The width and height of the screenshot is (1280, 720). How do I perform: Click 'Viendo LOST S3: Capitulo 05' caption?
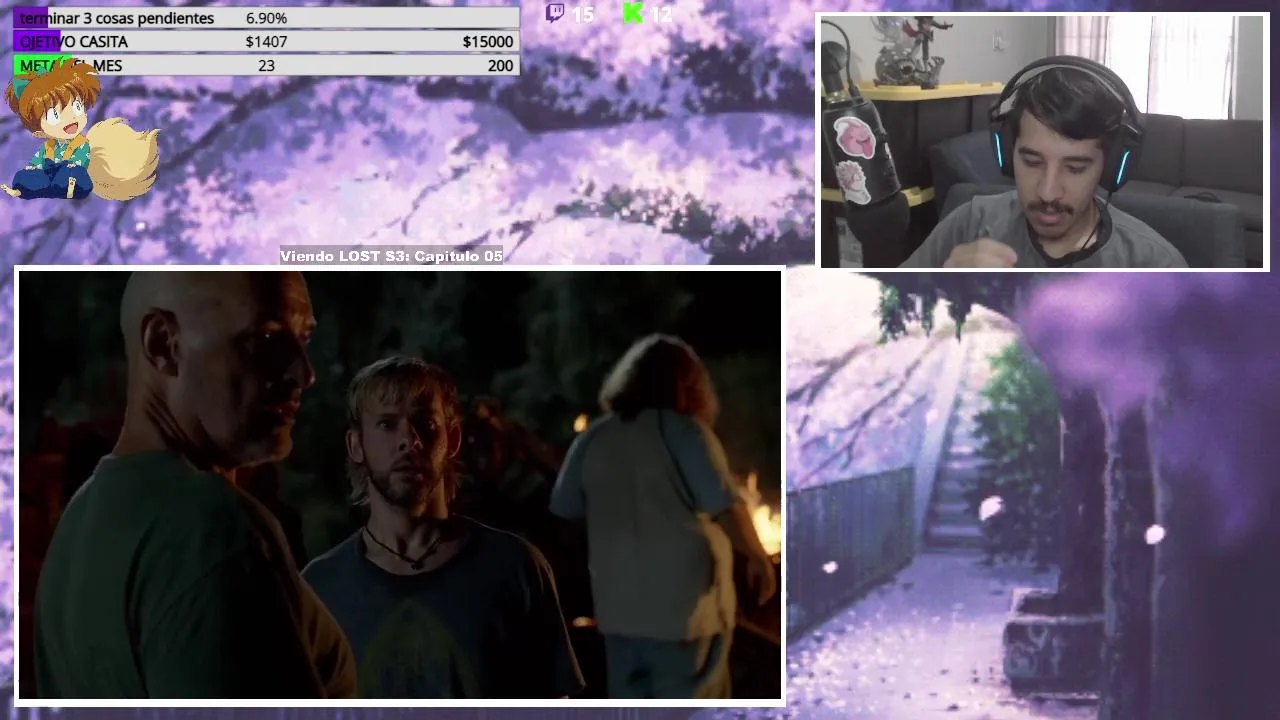391,256
